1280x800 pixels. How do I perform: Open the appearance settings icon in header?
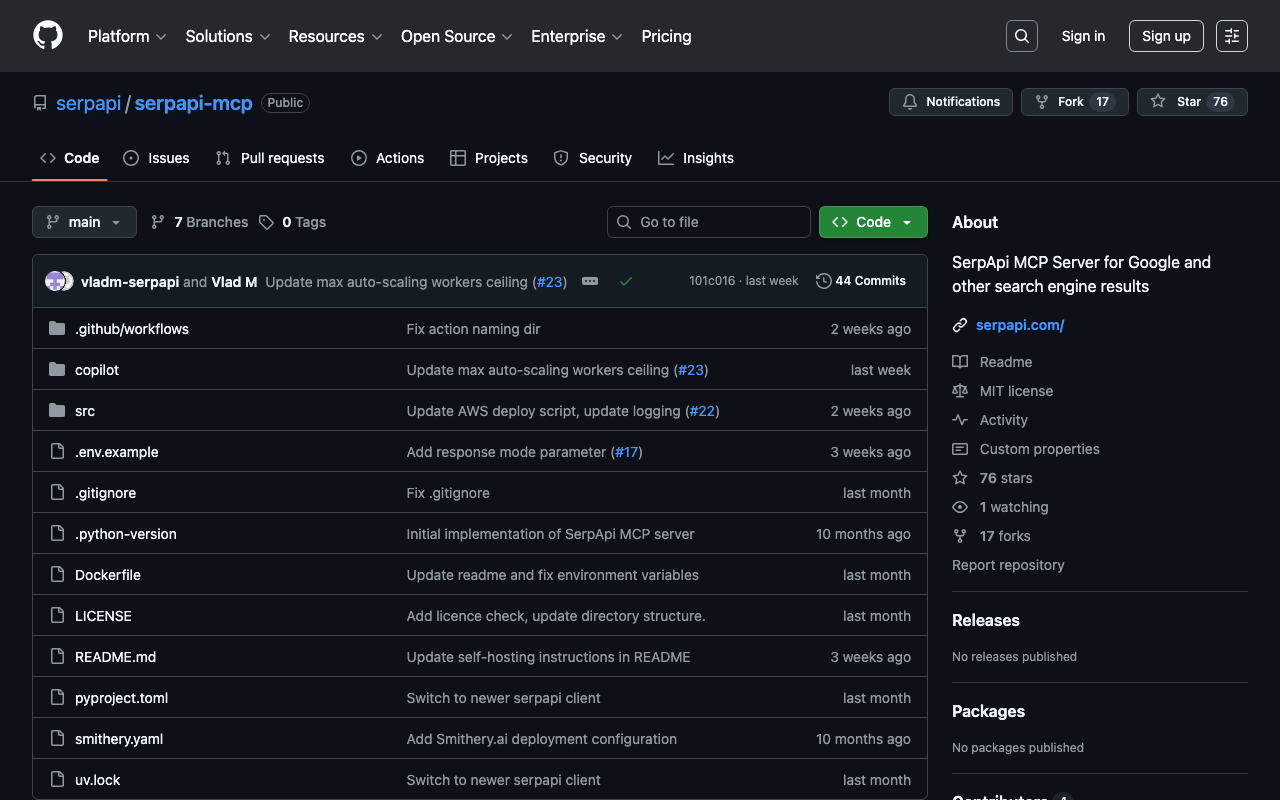(1232, 36)
